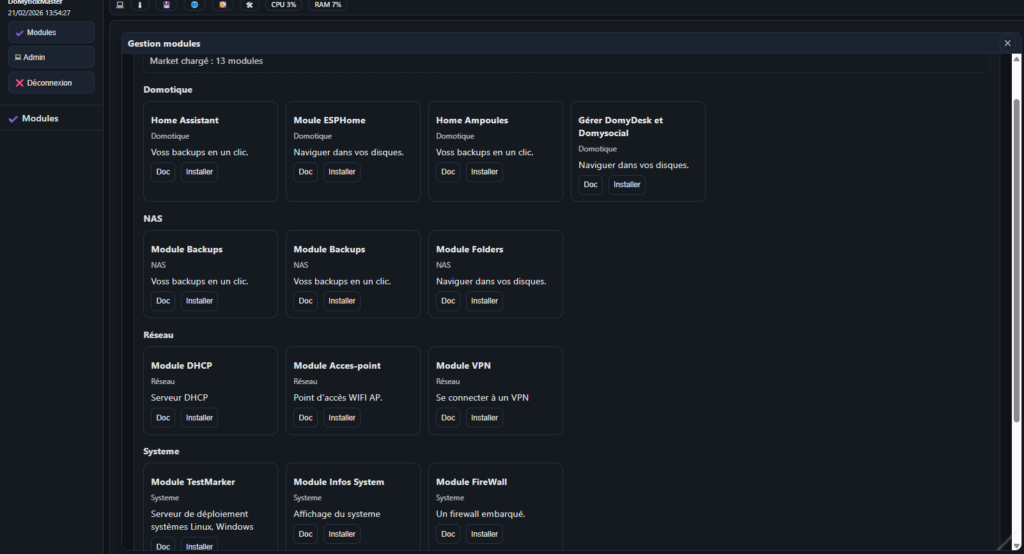Open Doc for Module FireWall
This screenshot has width=1024, height=554.
(448, 534)
